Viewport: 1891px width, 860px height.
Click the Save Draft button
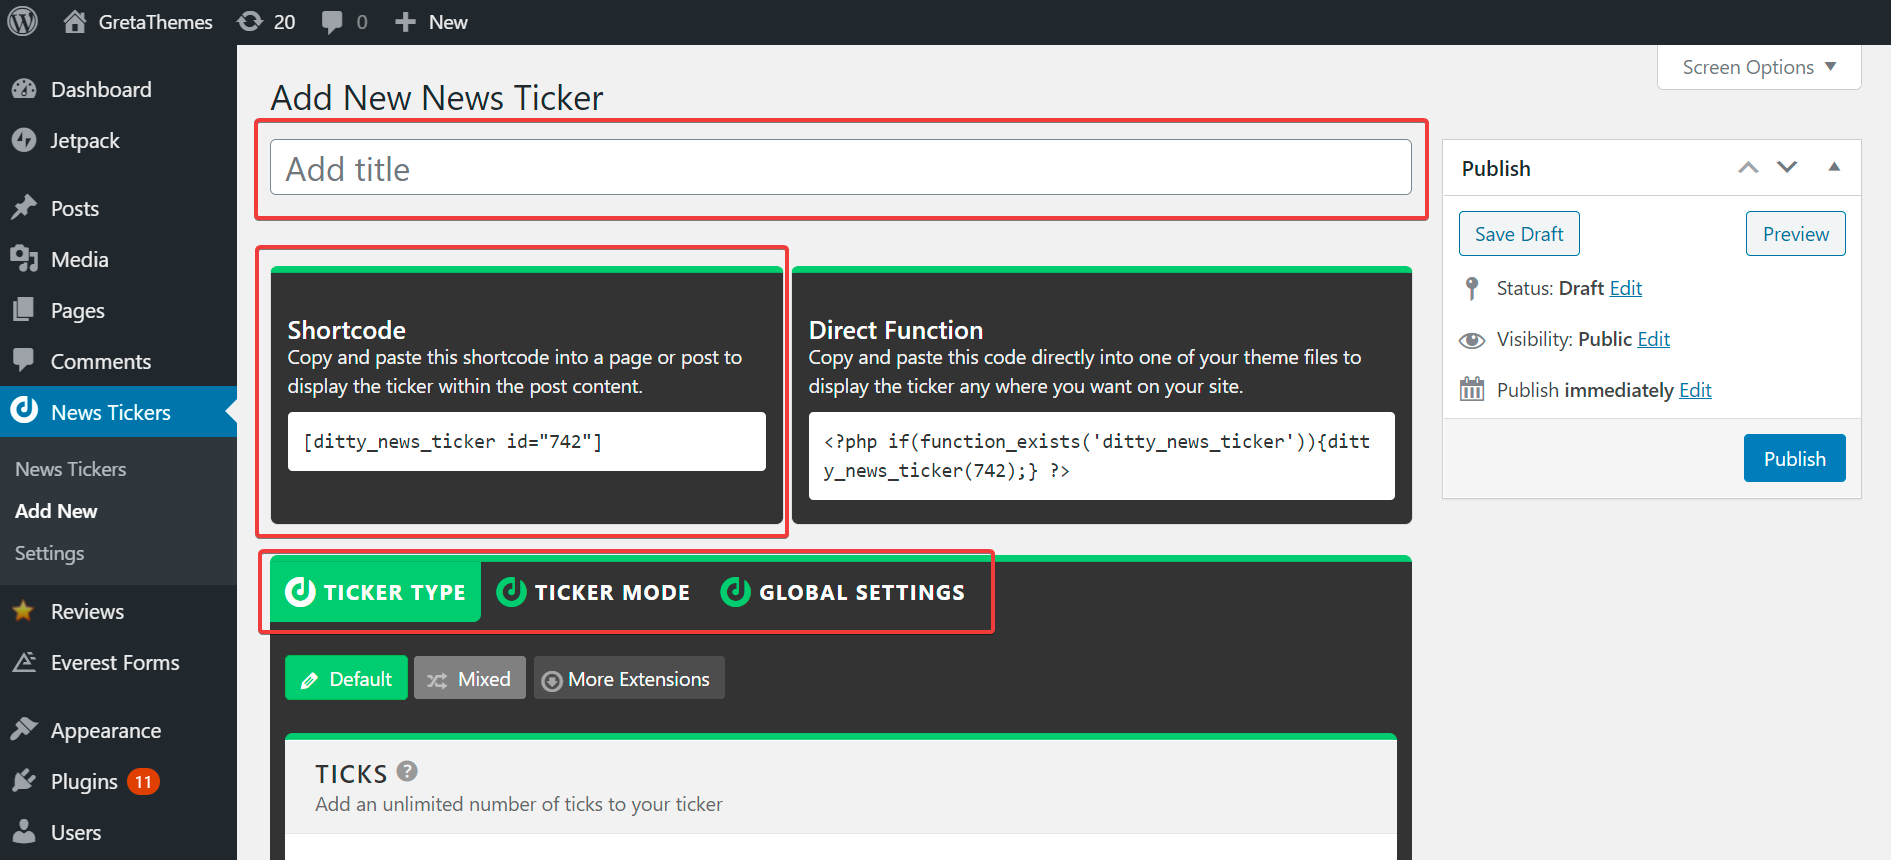[1518, 234]
